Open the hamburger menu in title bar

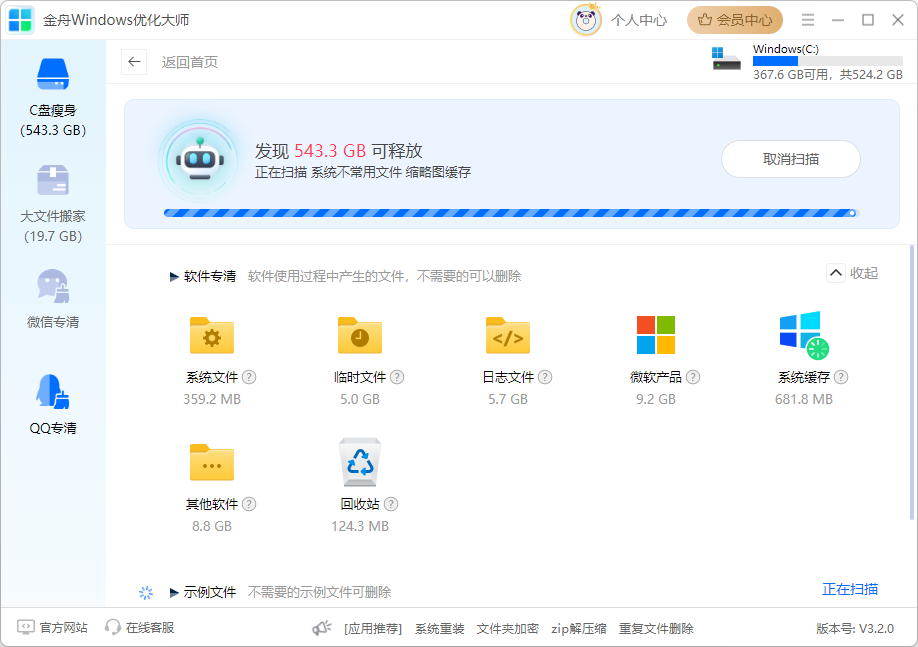(x=807, y=20)
